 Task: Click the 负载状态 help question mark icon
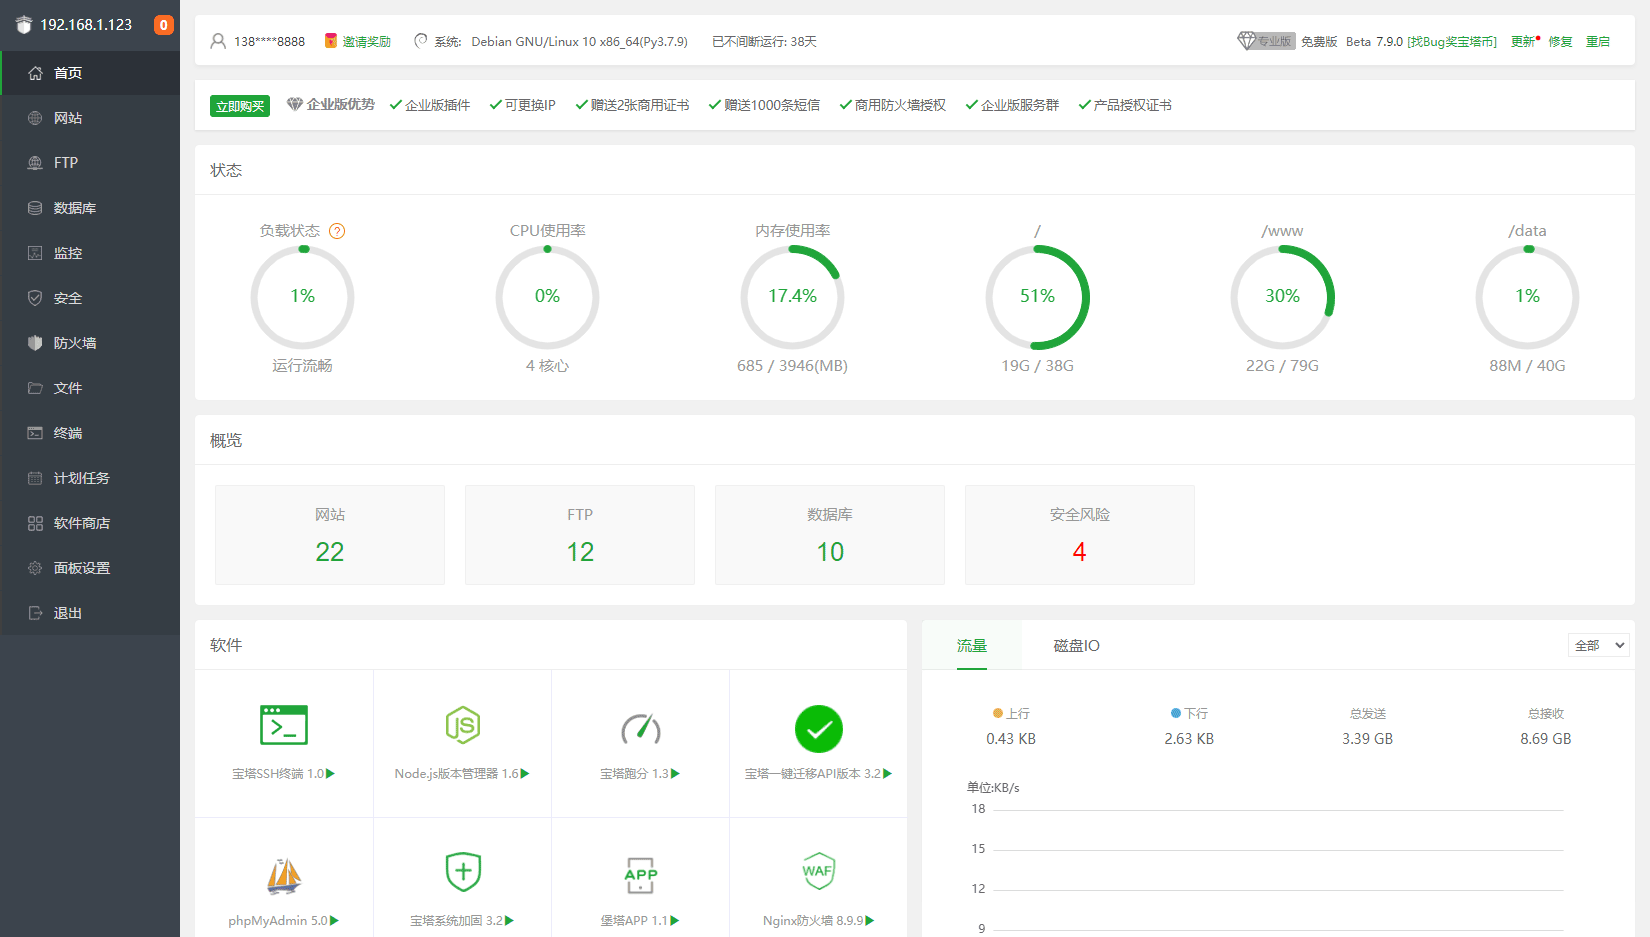[x=337, y=231]
